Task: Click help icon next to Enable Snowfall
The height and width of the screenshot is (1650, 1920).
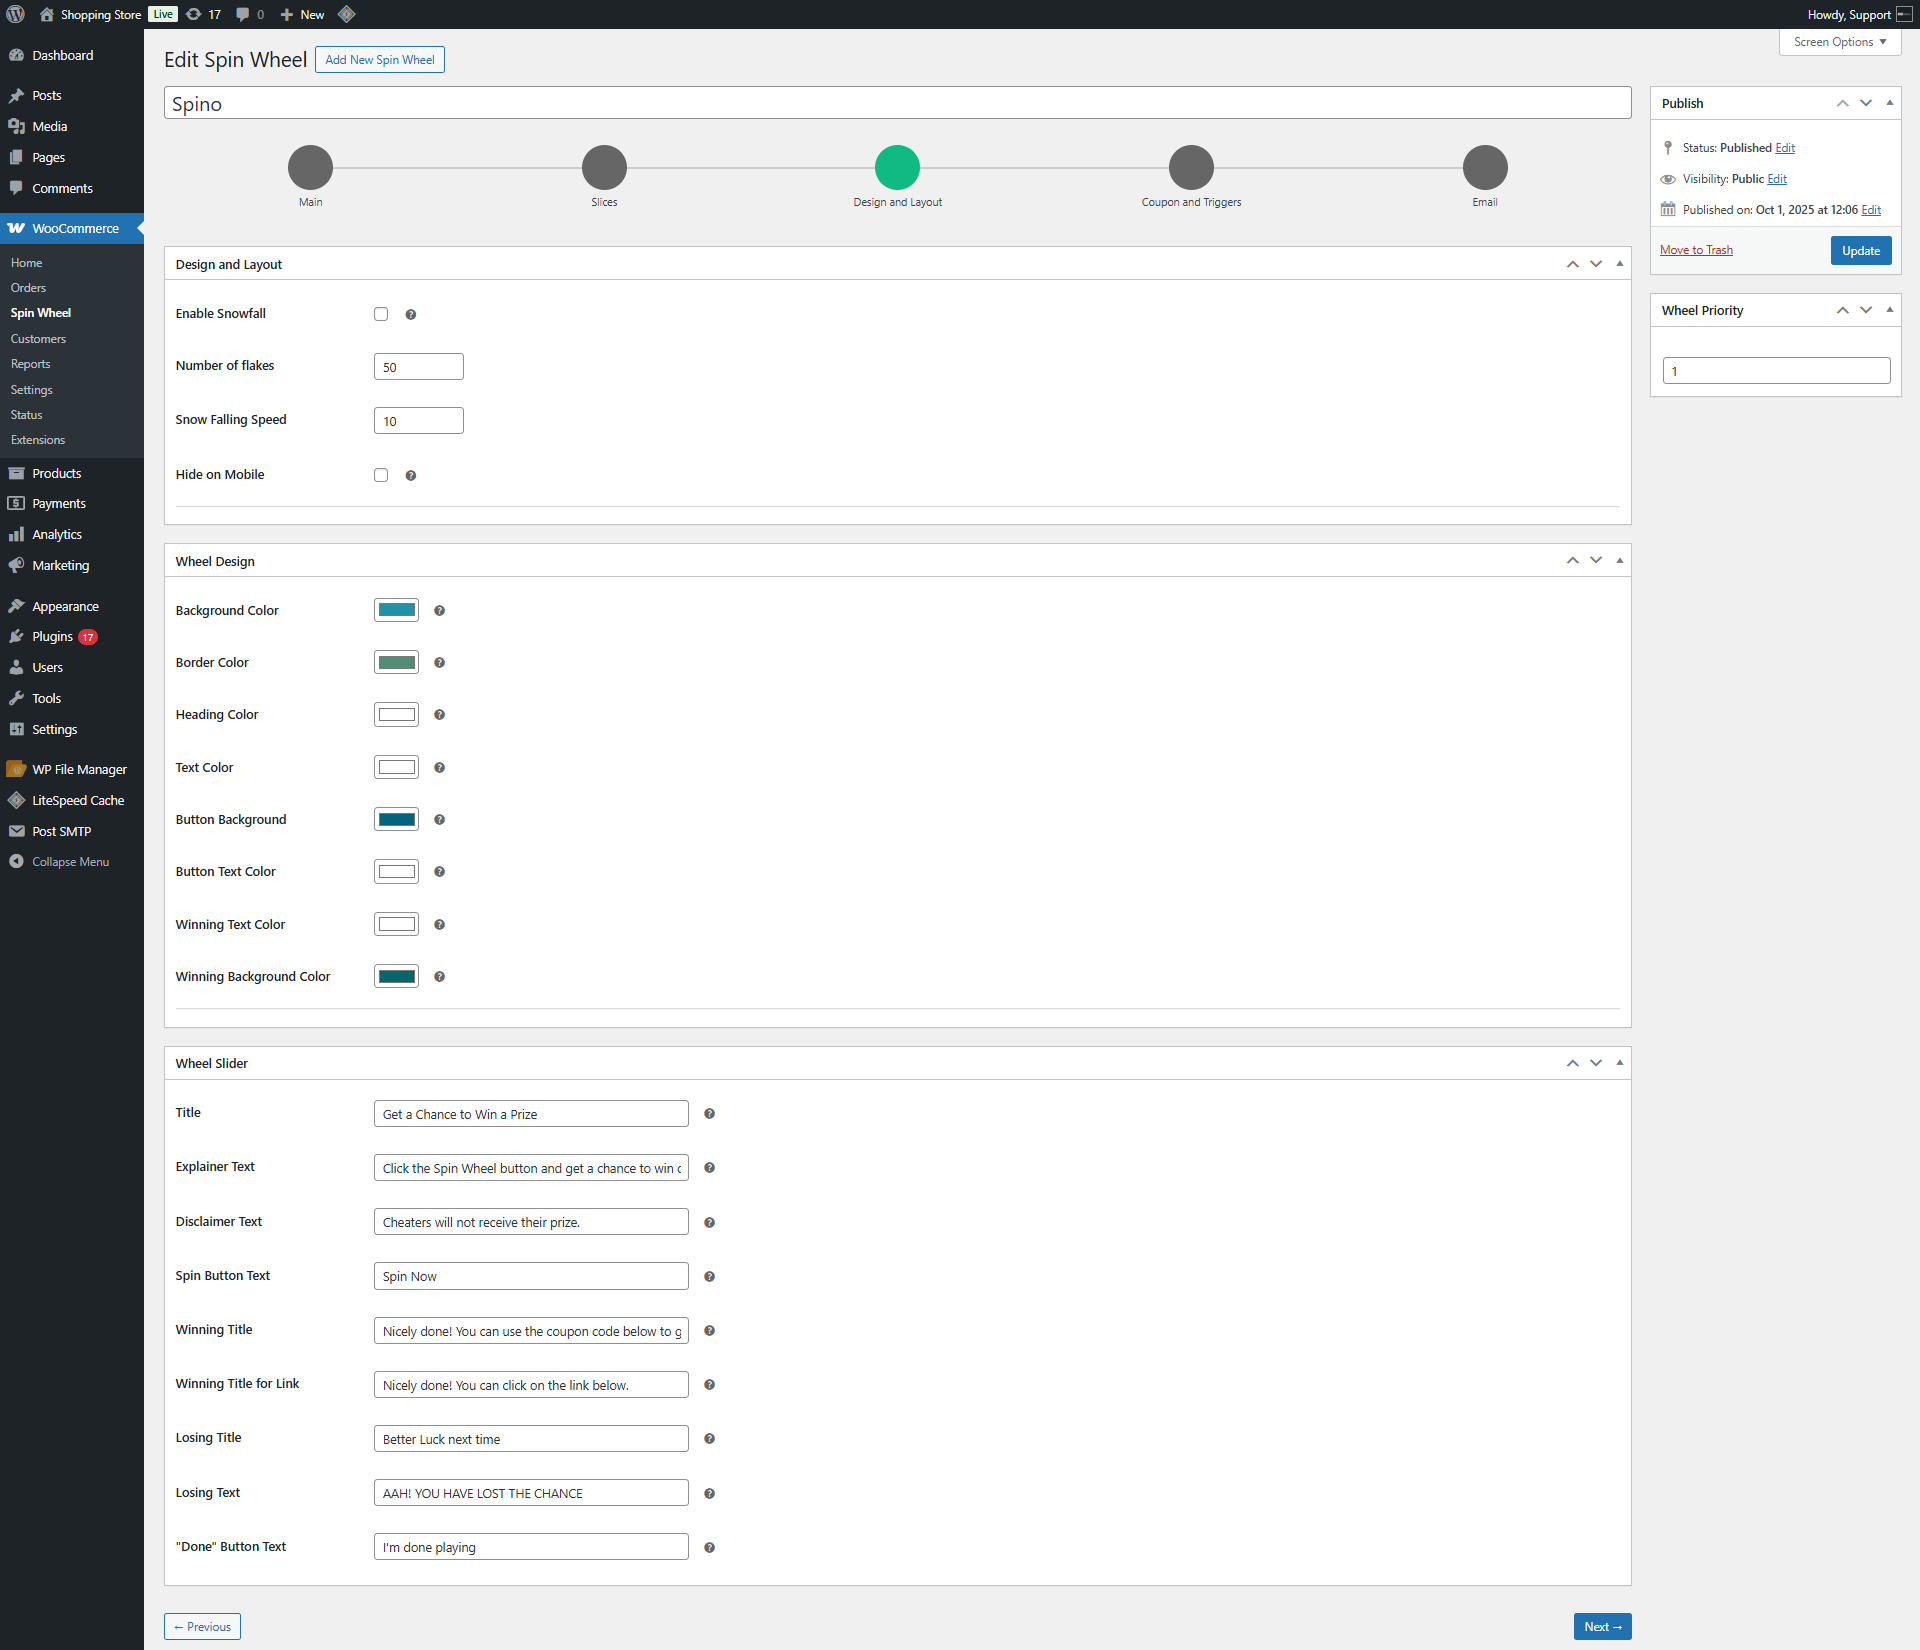Action: click(410, 314)
